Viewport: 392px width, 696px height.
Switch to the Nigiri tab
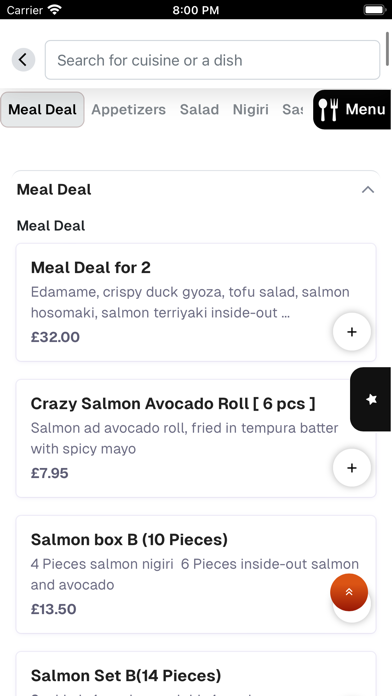pos(250,109)
